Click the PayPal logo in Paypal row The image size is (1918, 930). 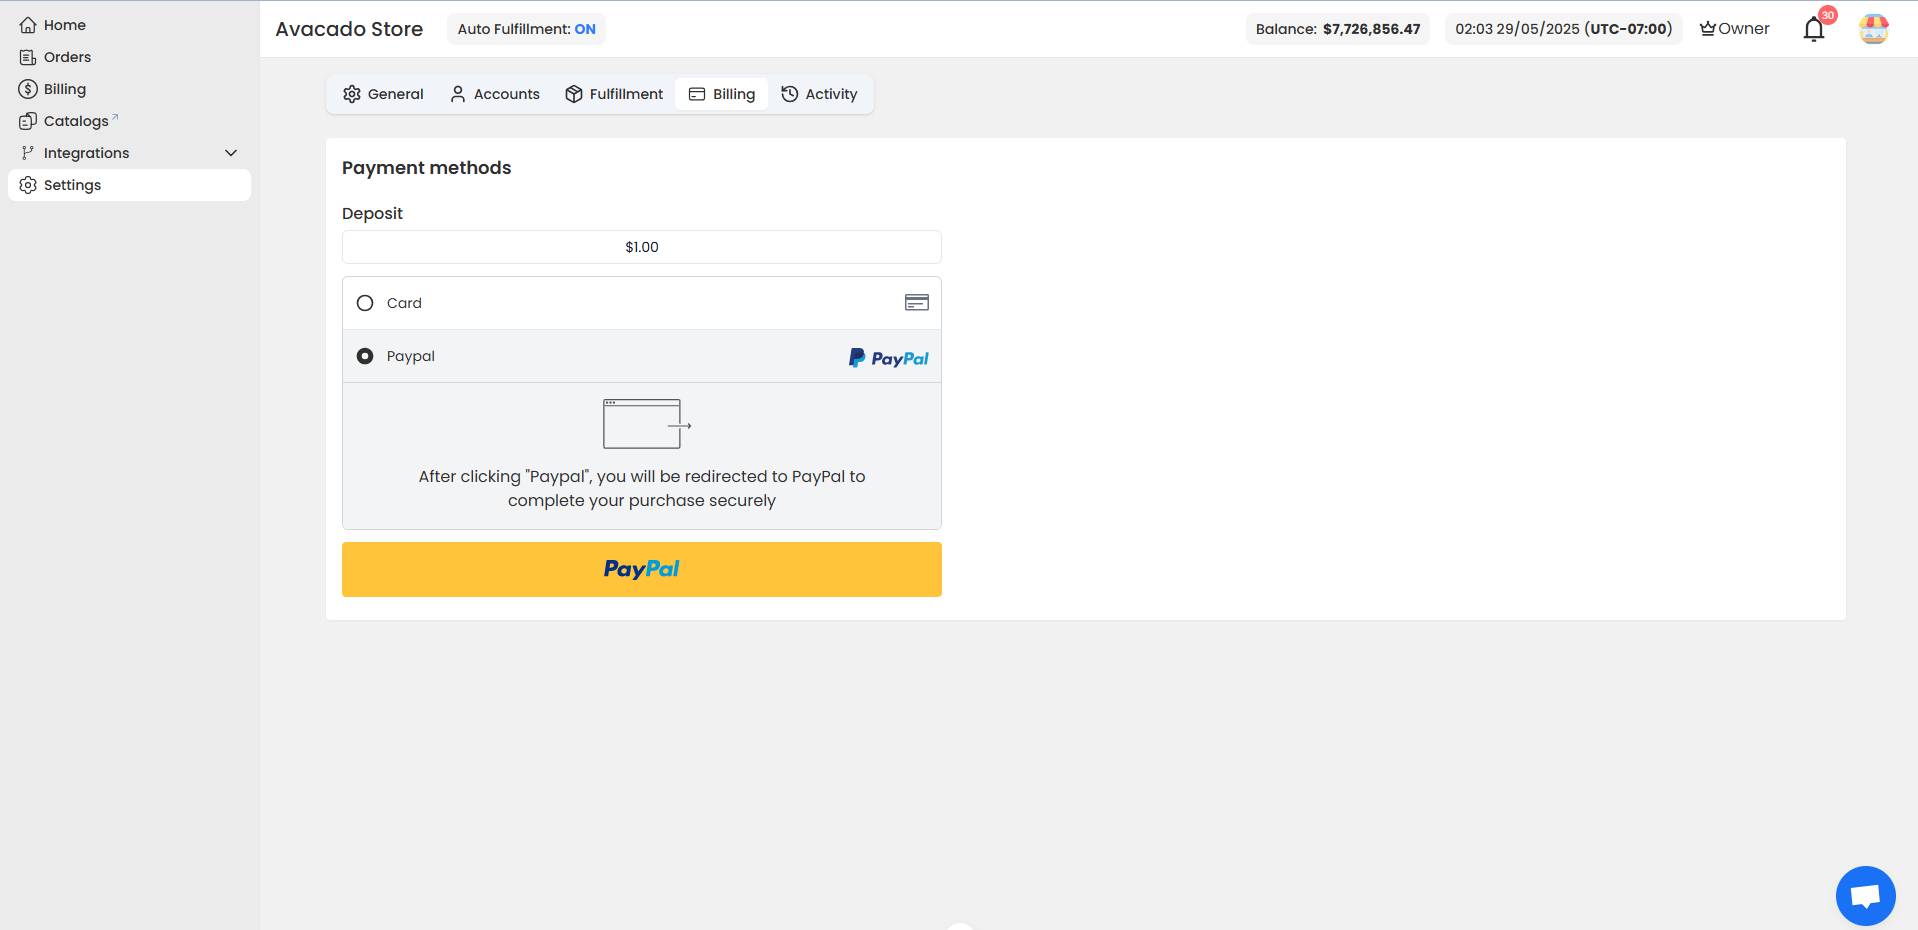click(889, 358)
